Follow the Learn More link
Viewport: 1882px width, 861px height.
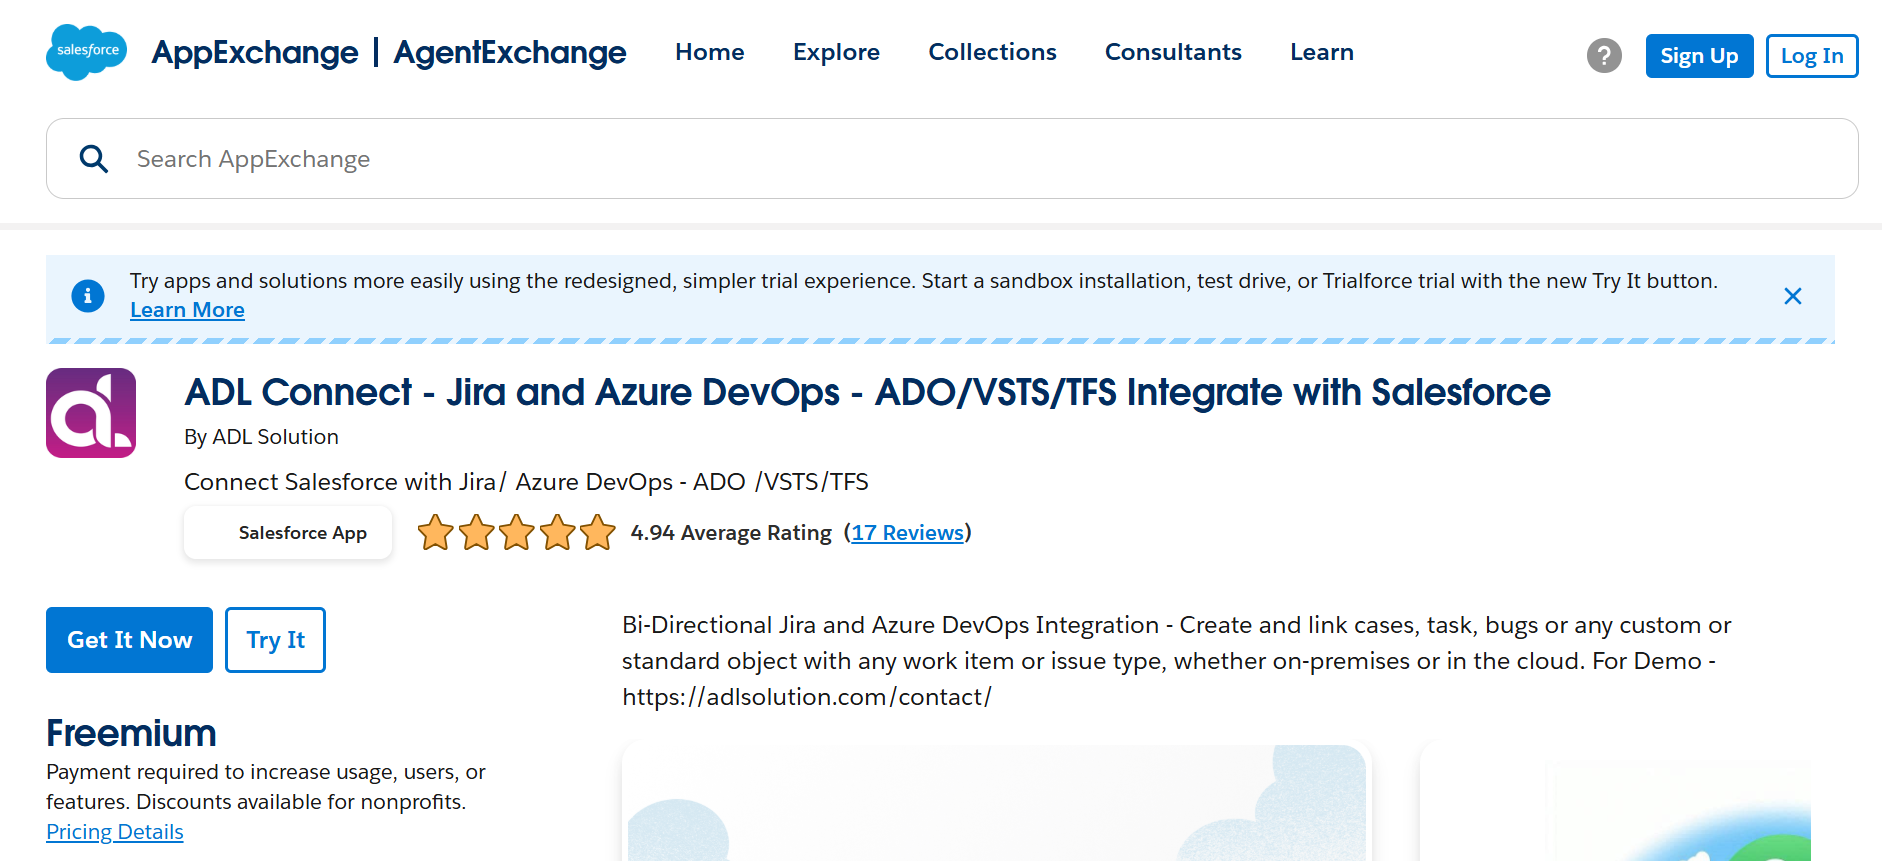tap(187, 310)
